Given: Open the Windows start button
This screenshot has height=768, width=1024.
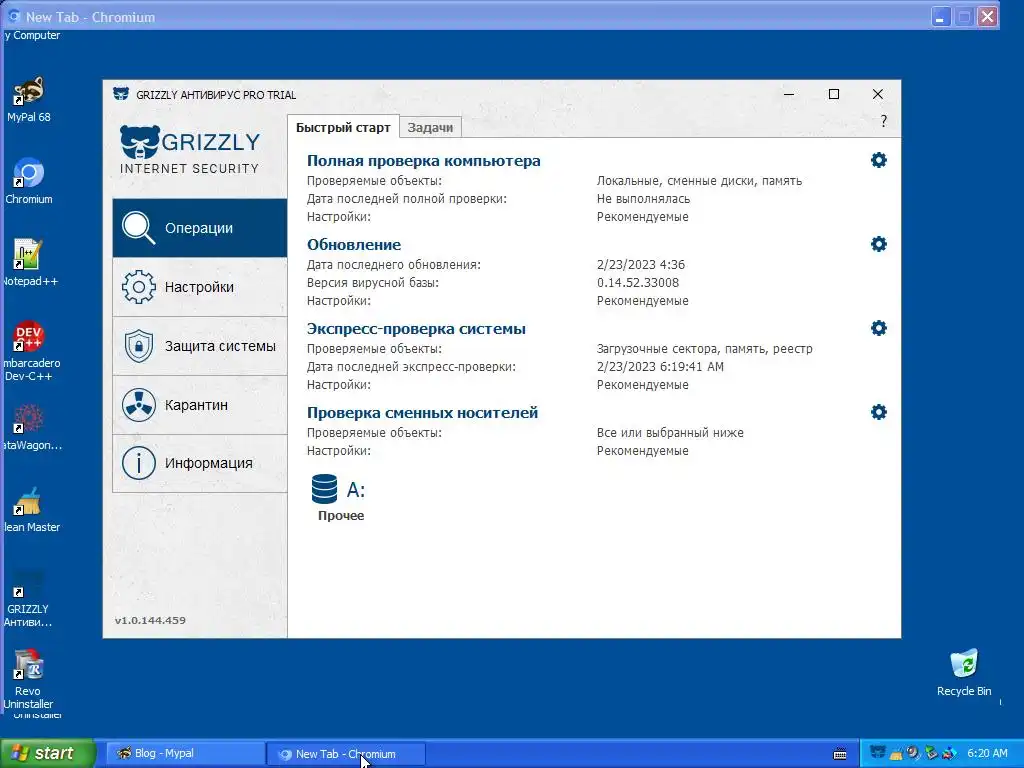Looking at the screenshot, I should (x=47, y=753).
